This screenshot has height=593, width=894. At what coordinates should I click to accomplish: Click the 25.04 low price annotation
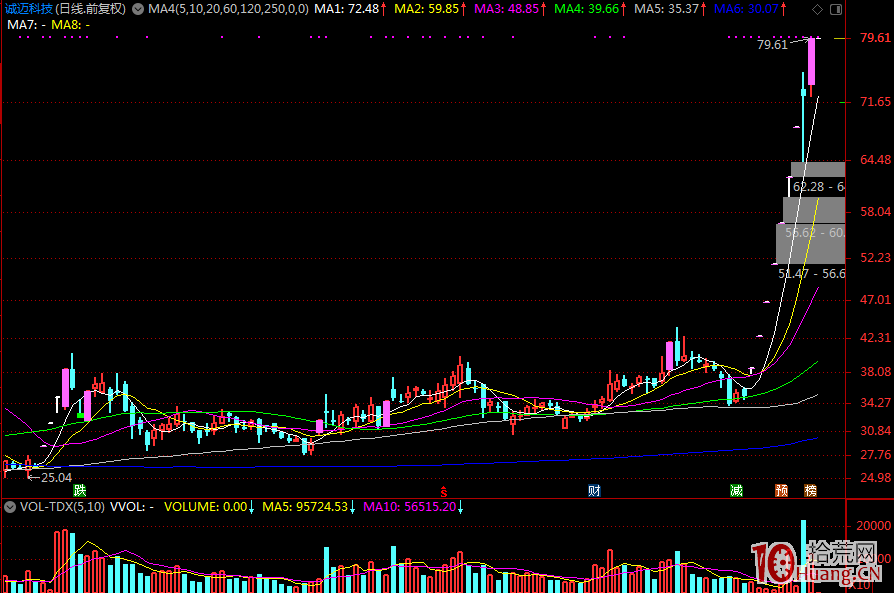coord(56,478)
